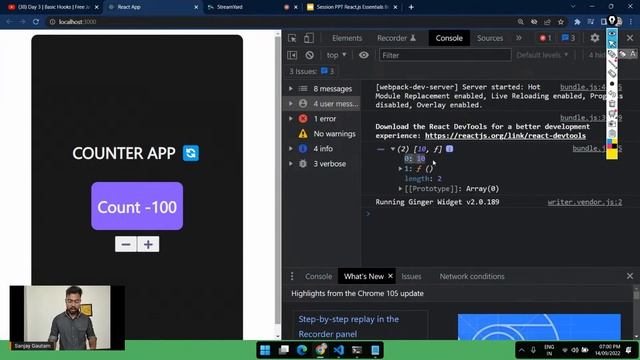The image size is (640, 360).
Task: Click the purple Count -100 display
Action: click(137, 206)
